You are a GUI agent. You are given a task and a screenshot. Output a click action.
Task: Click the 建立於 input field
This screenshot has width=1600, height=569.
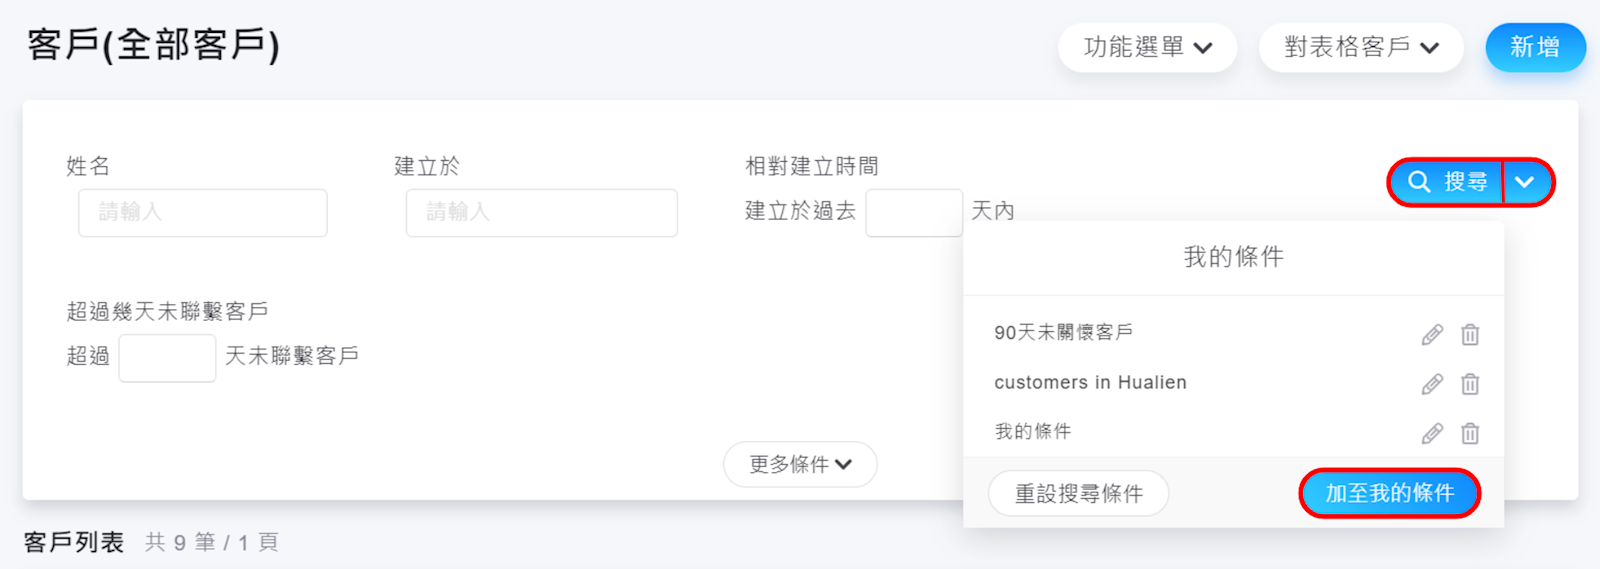[x=541, y=212]
